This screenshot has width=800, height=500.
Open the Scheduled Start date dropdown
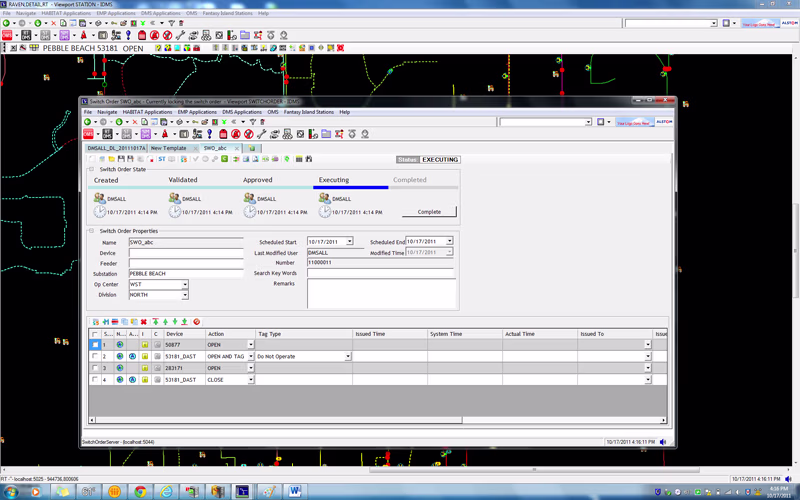click(x=349, y=241)
